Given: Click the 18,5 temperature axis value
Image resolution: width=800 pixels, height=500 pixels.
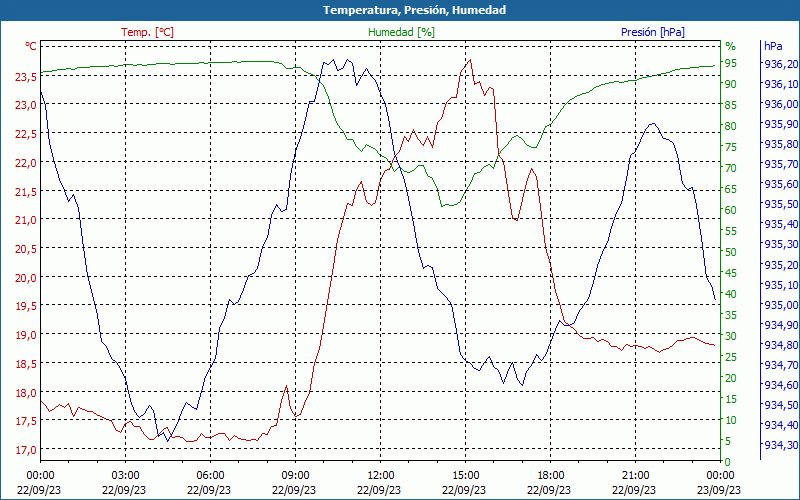Looking at the screenshot, I should pos(26,364).
